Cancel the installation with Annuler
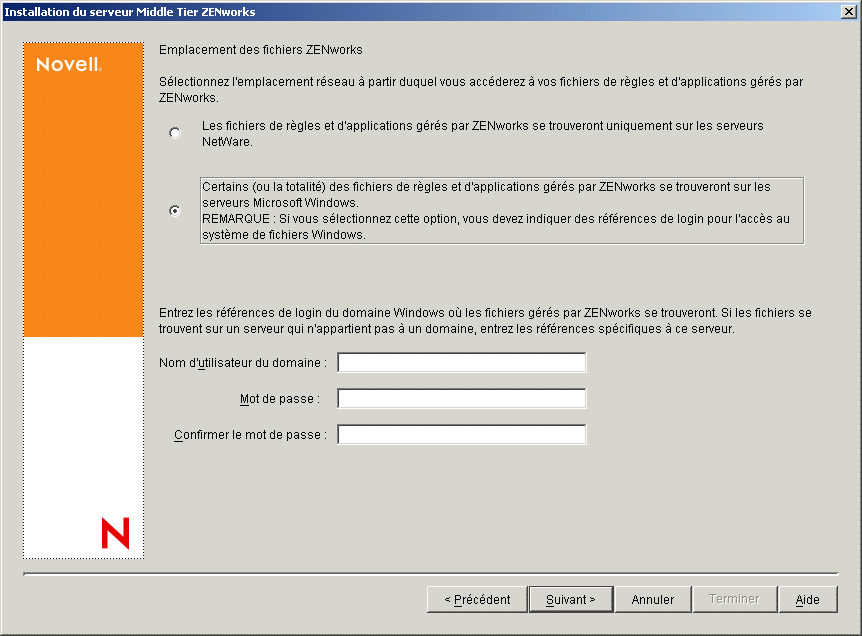Screen dimensions: 862x636 (652, 599)
